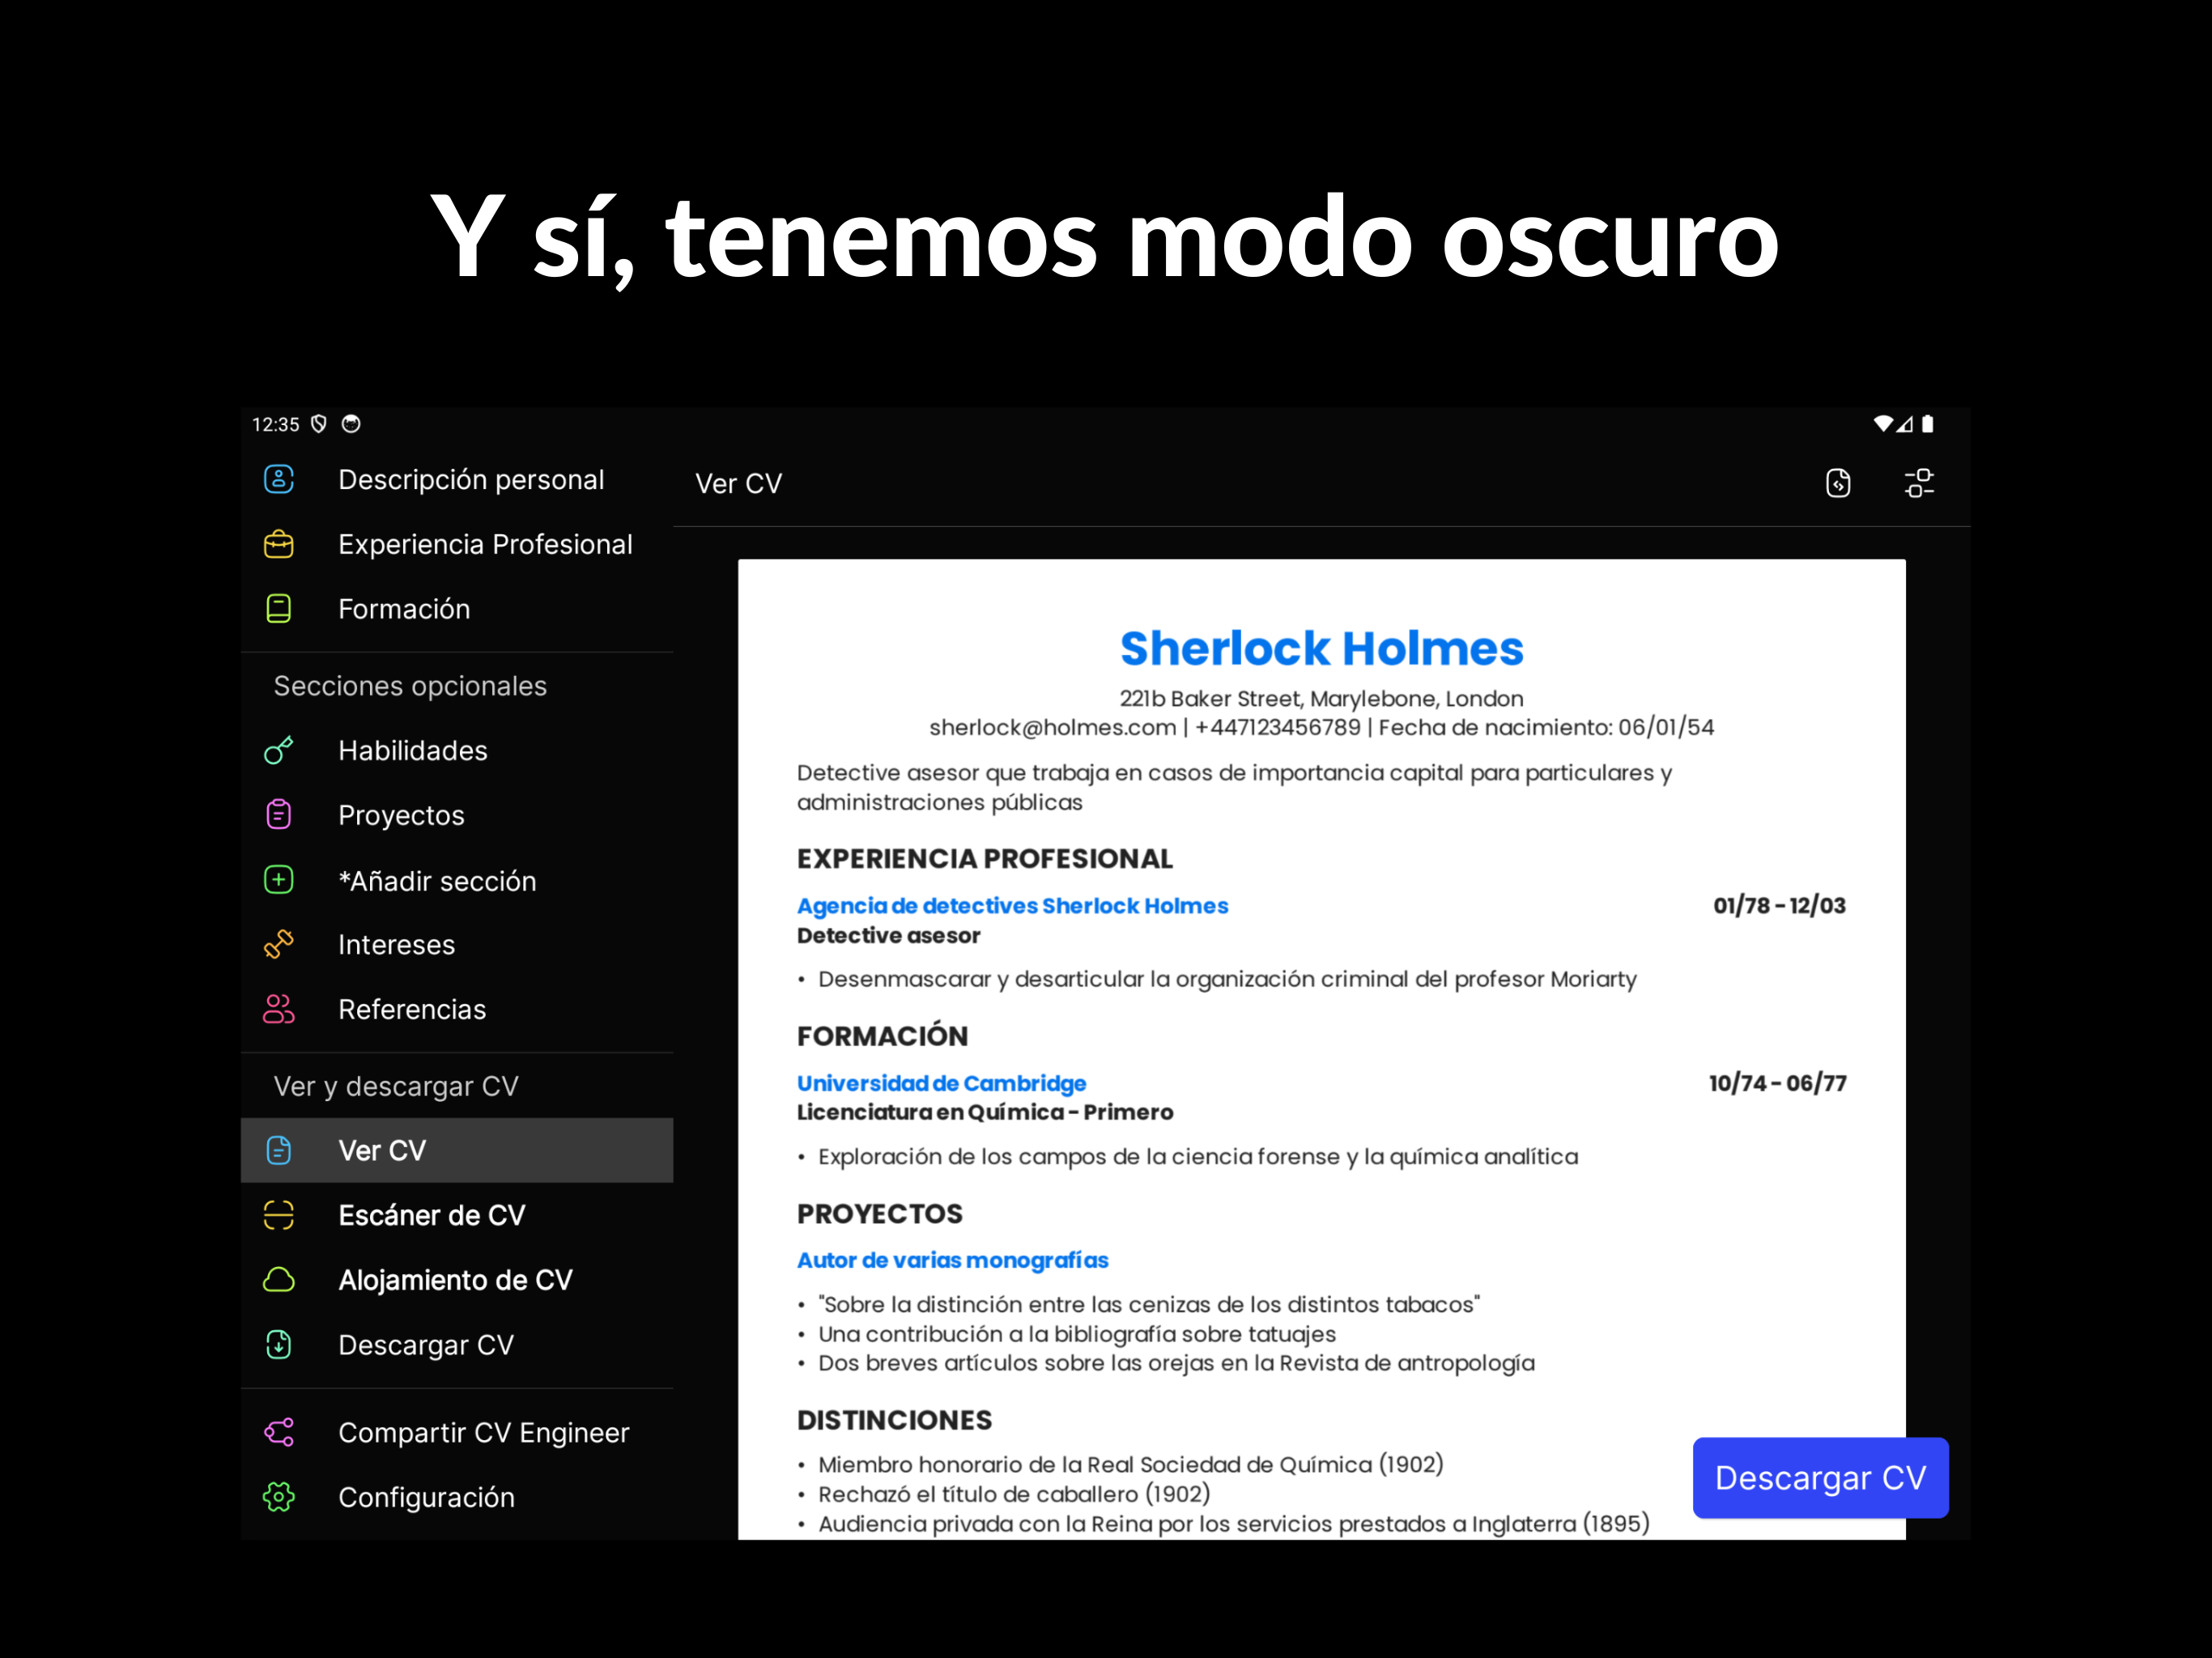This screenshot has height=1658, width=2212.
Task: Click the Descargar CV download icon in sidebar
Action: [x=278, y=1345]
